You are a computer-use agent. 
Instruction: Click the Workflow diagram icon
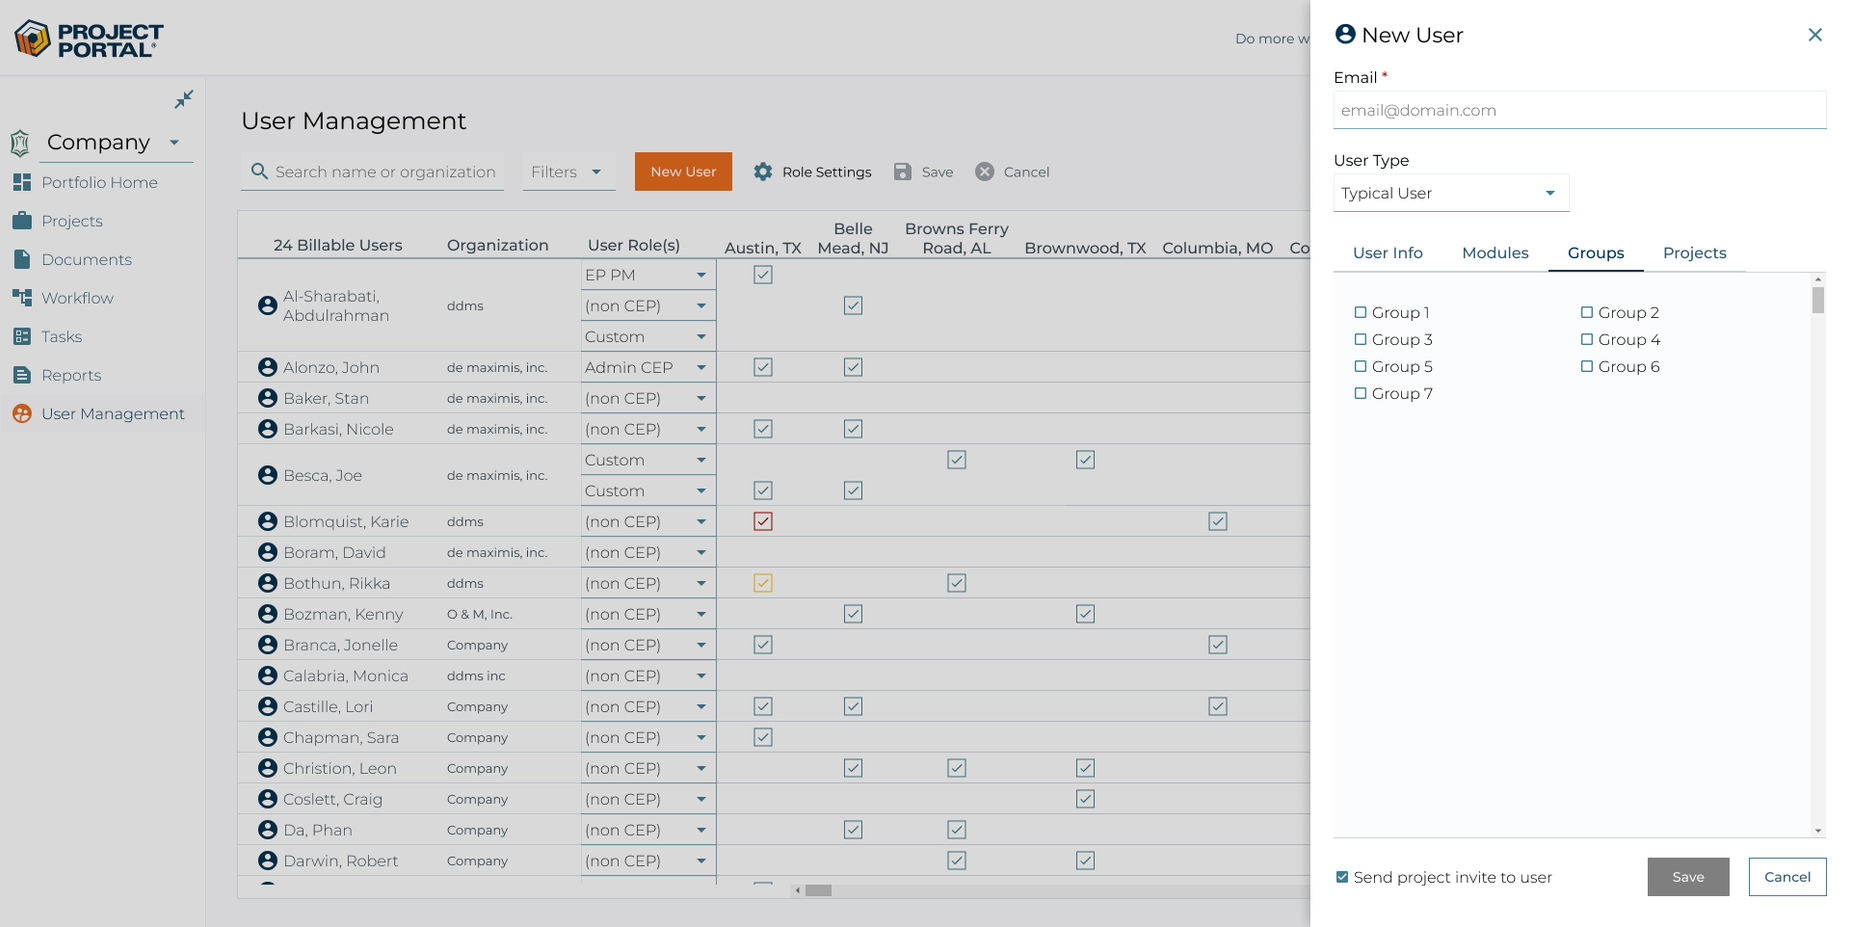(22, 298)
